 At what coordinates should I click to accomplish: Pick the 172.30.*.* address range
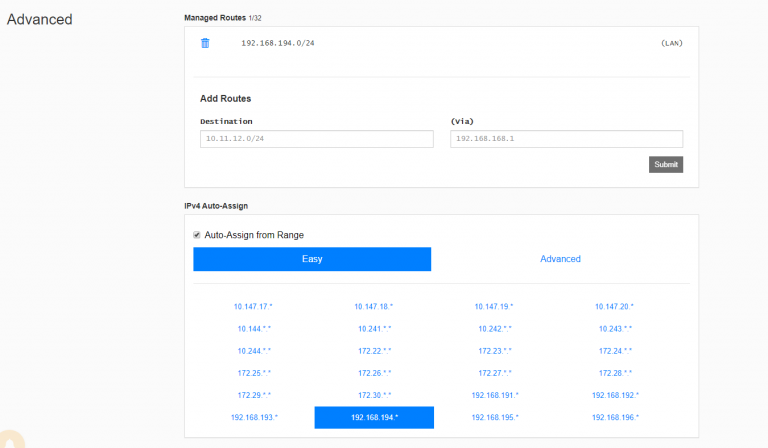374,395
